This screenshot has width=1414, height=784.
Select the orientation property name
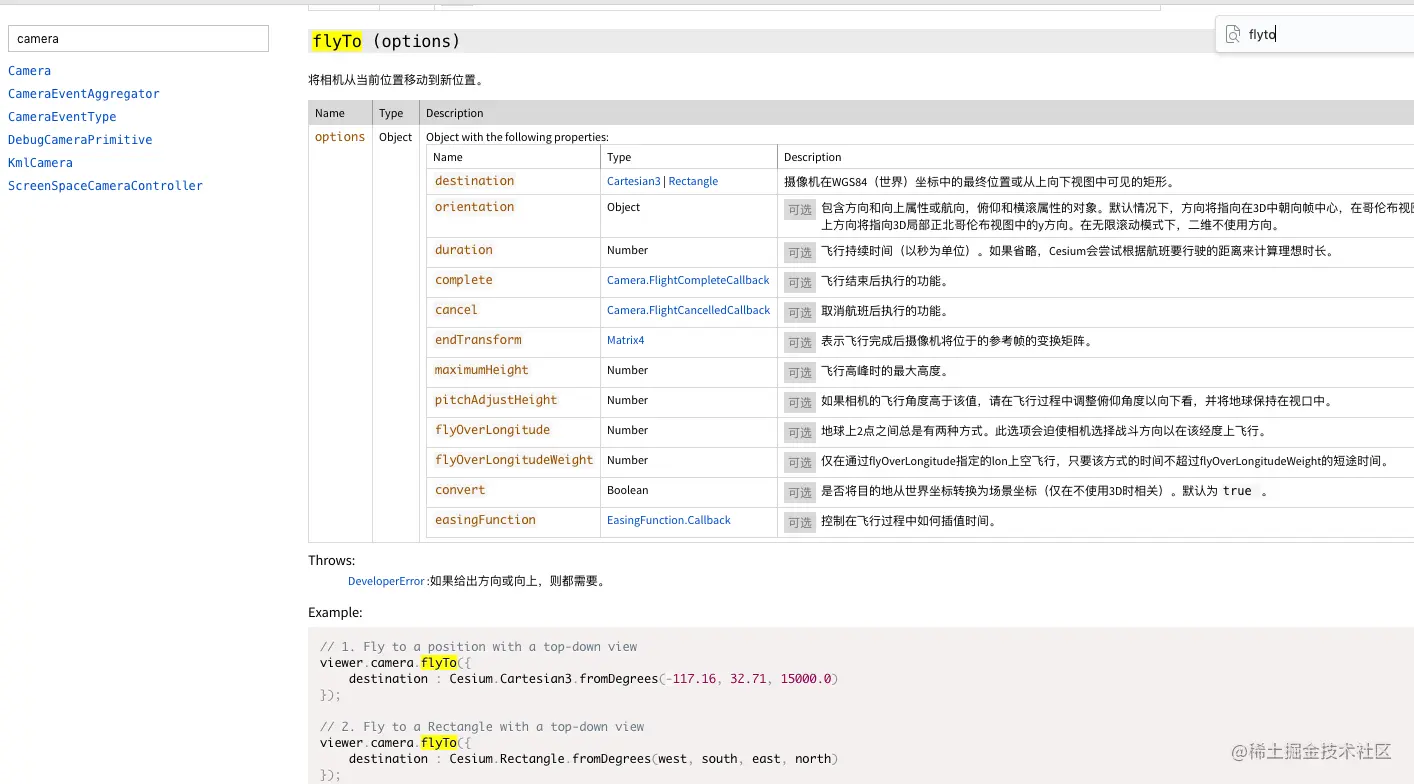[474, 207]
